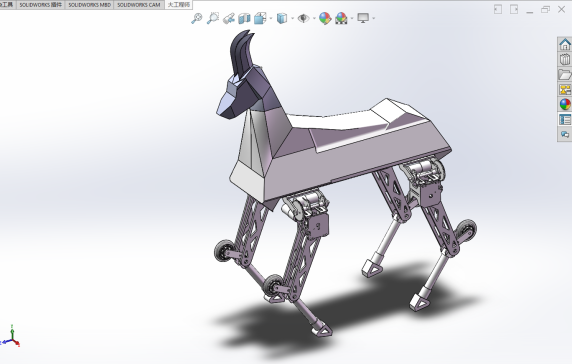Expand the View Orientation dropdown arrow

271,18
